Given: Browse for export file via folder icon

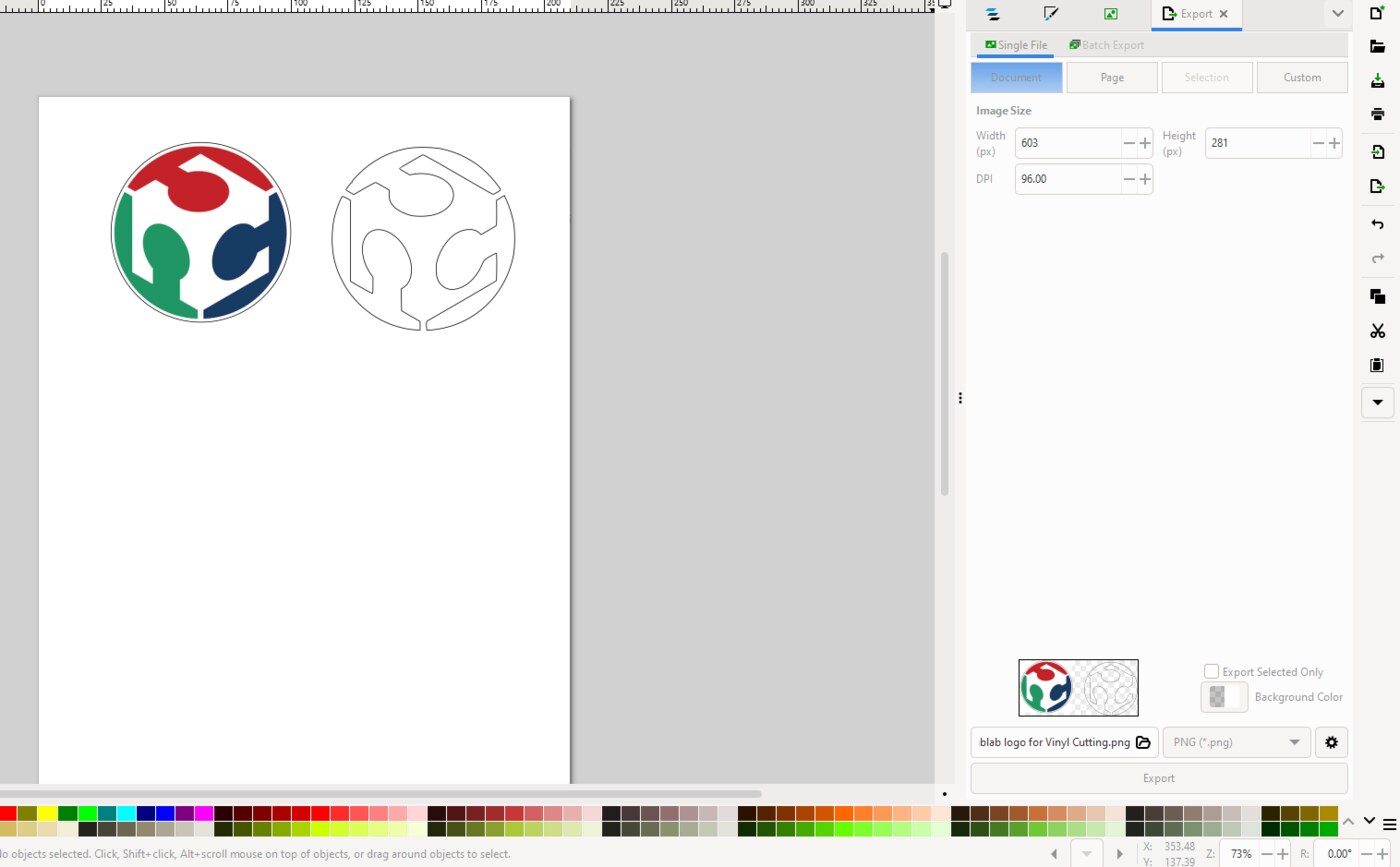Looking at the screenshot, I should tap(1143, 742).
